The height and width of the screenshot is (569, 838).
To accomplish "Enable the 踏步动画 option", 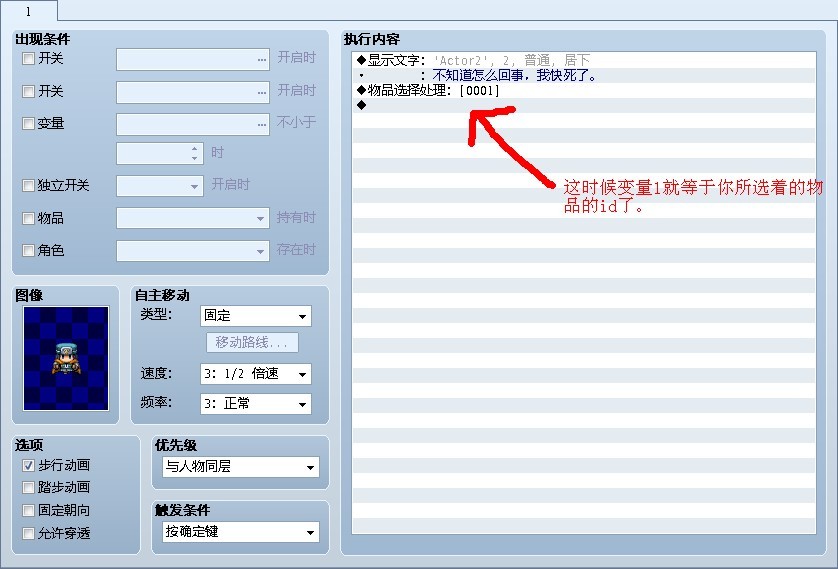I will coord(28,487).
